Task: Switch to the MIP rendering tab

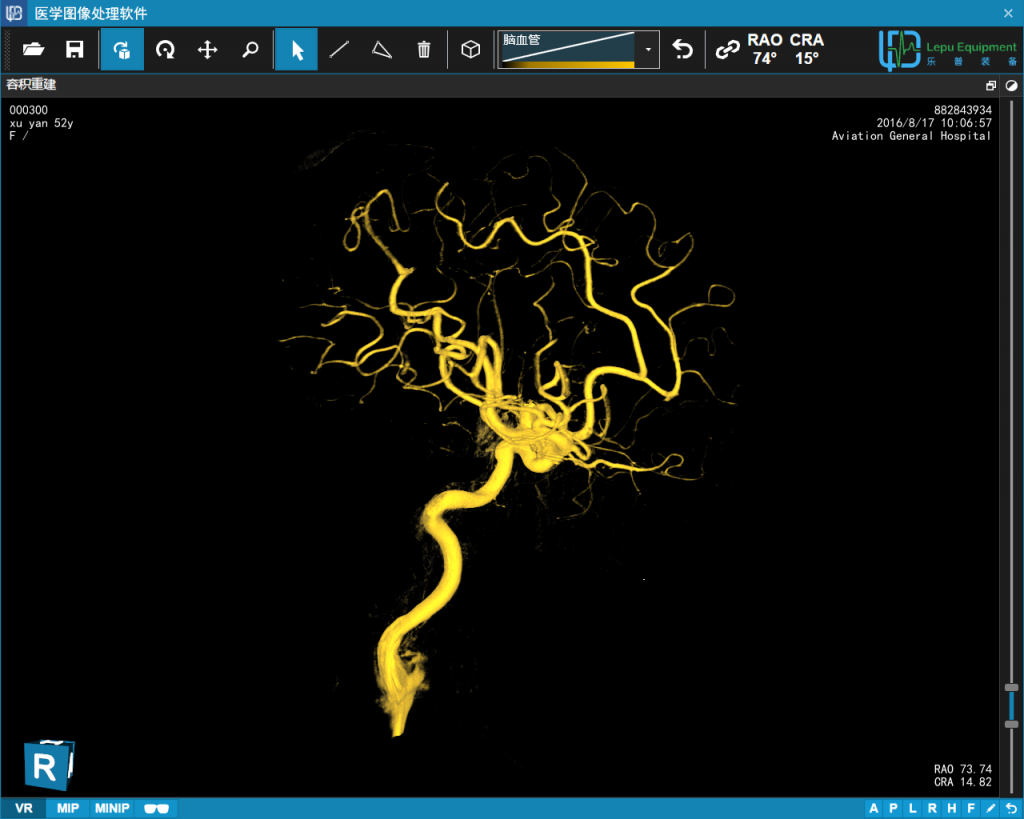Action: [x=67, y=808]
